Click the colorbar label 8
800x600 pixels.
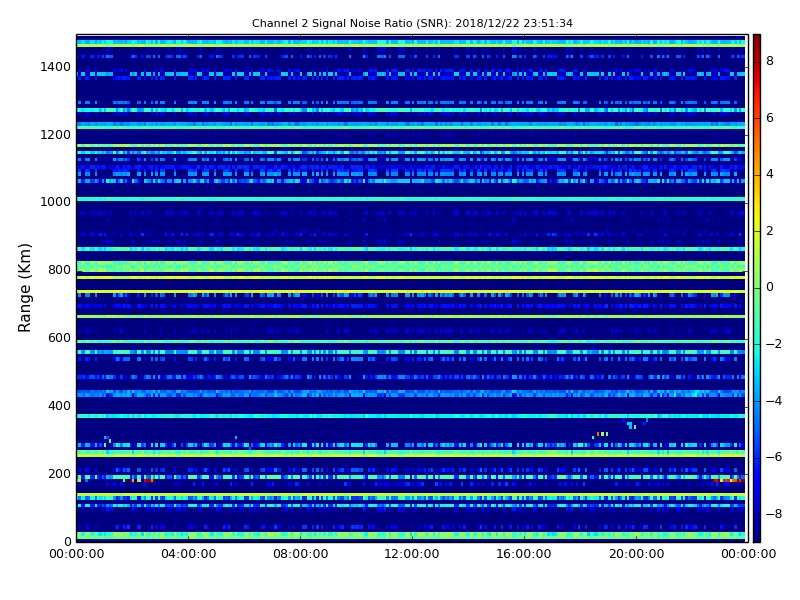point(770,61)
